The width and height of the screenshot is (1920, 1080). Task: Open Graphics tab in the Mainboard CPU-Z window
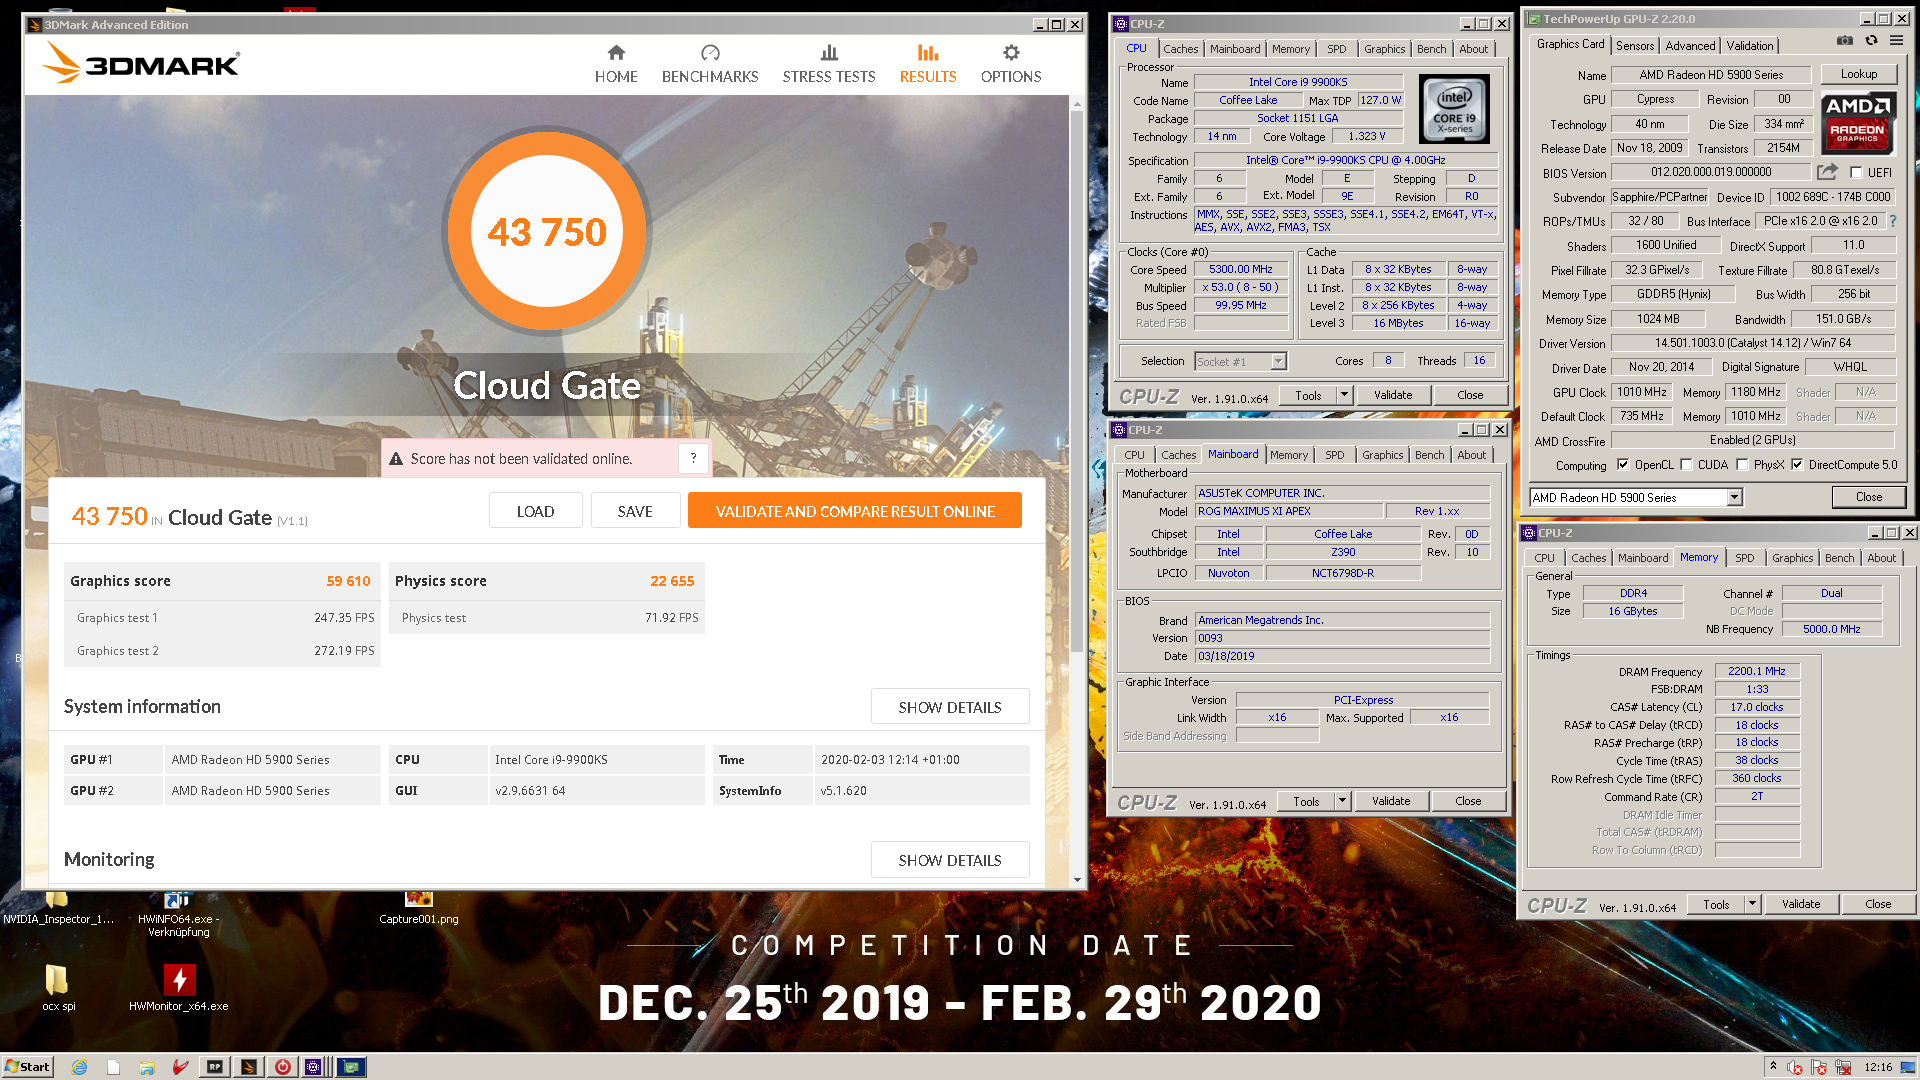1382,455
